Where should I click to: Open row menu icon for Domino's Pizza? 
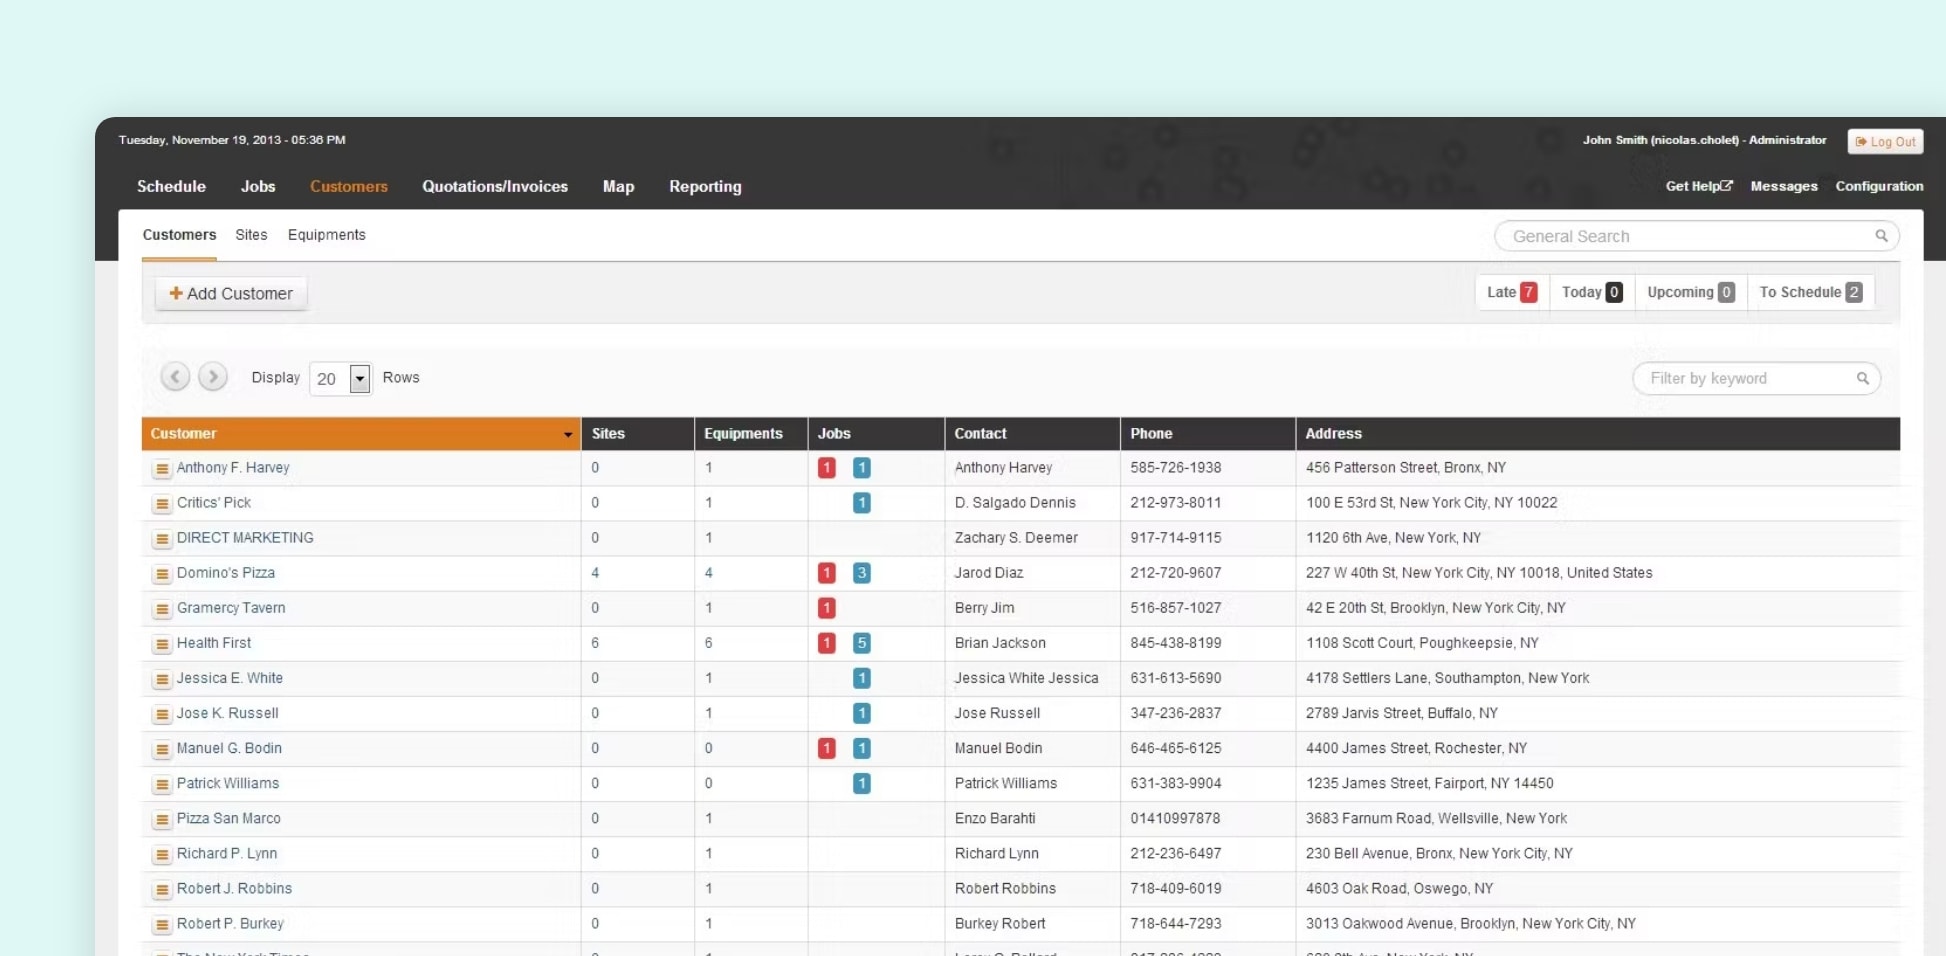pyautogui.click(x=161, y=574)
